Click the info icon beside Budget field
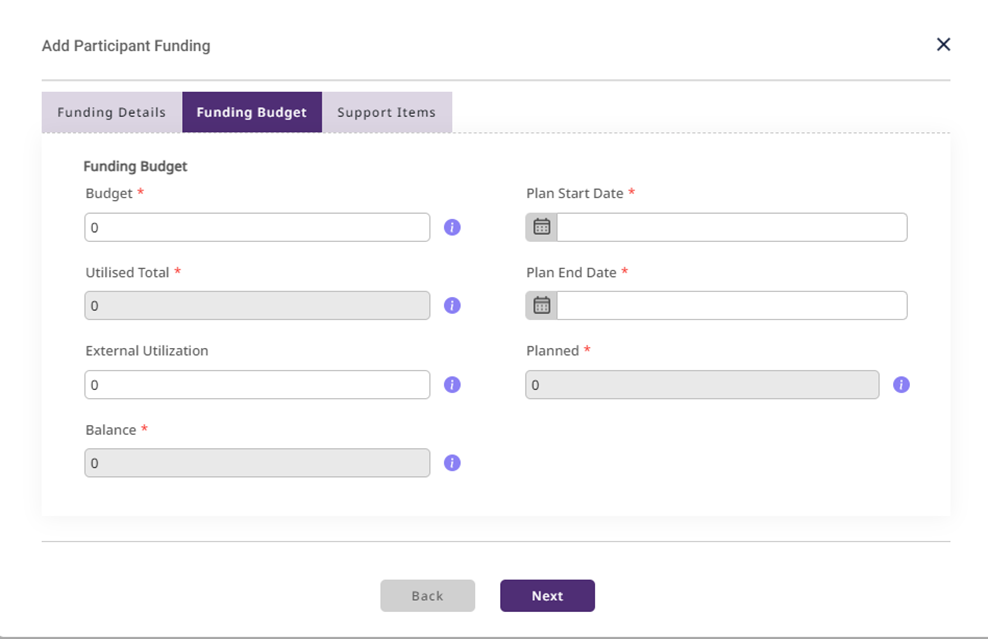Screen dimensions: 988x639 coord(452,227)
